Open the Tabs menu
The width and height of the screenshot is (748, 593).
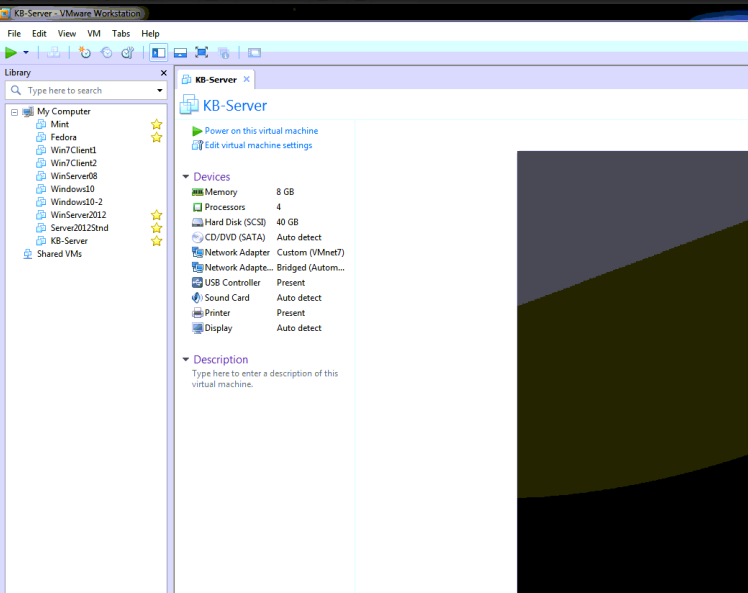[121, 33]
